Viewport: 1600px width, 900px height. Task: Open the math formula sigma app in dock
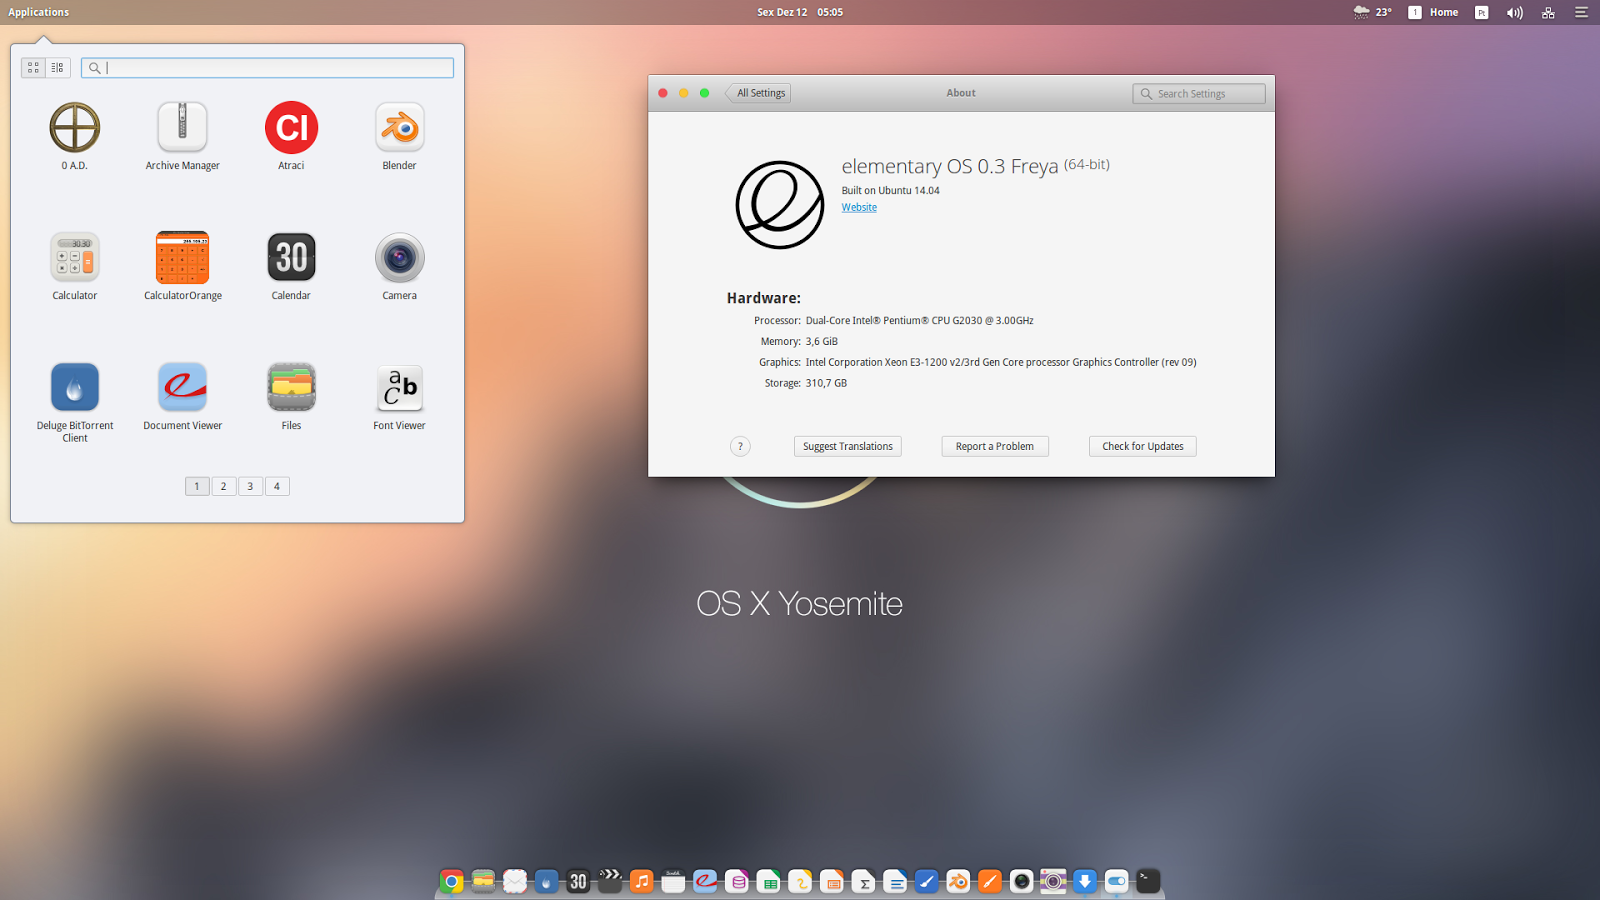pyautogui.click(x=864, y=881)
